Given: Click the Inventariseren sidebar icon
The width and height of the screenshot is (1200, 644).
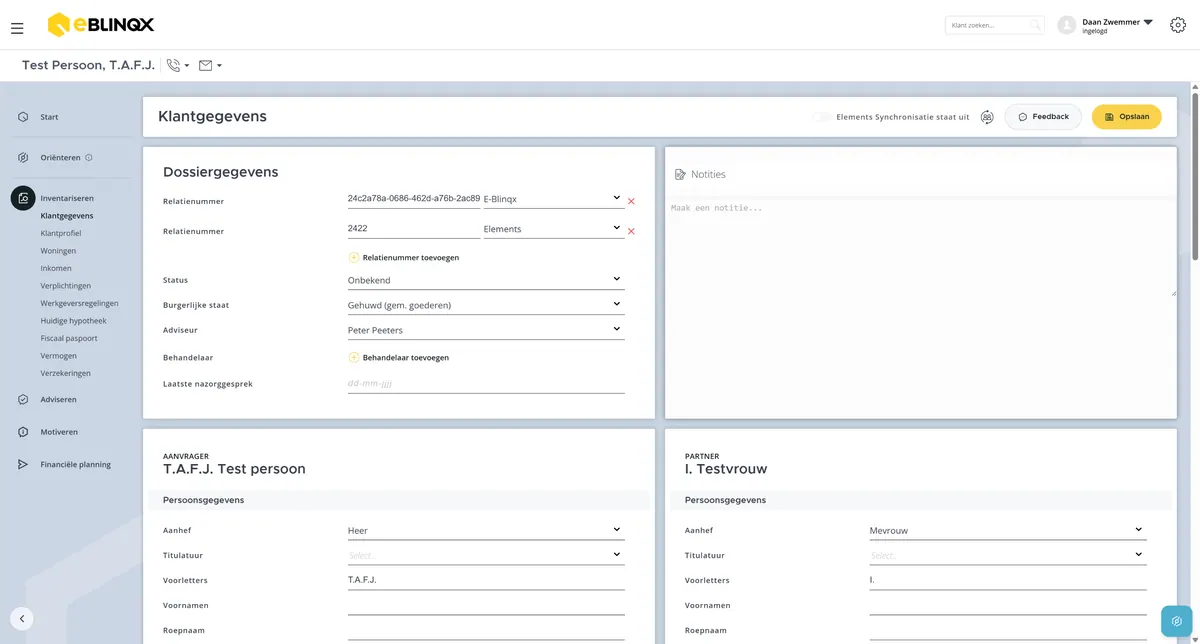Looking at the screenshot, I should pos(23,198).
